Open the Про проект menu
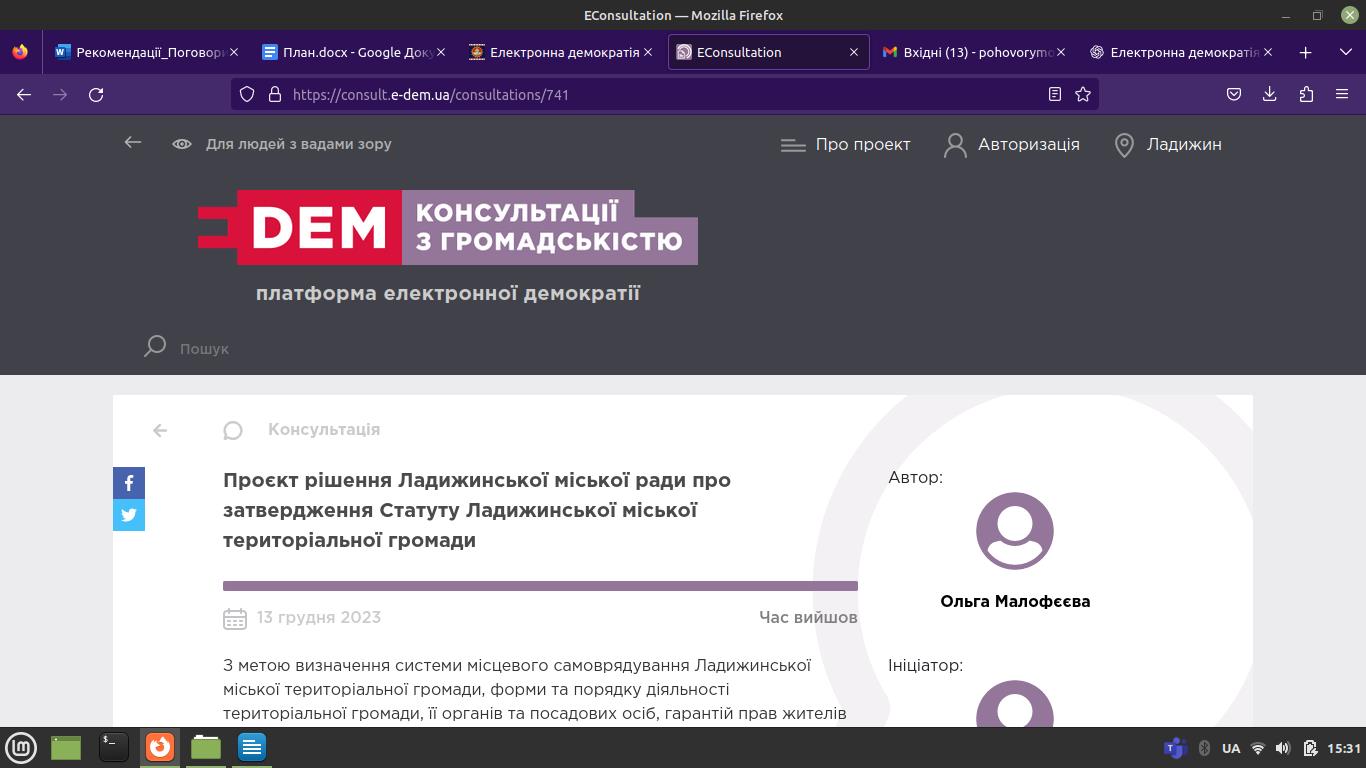1366x768 pixels. click(x=863, y=144)
